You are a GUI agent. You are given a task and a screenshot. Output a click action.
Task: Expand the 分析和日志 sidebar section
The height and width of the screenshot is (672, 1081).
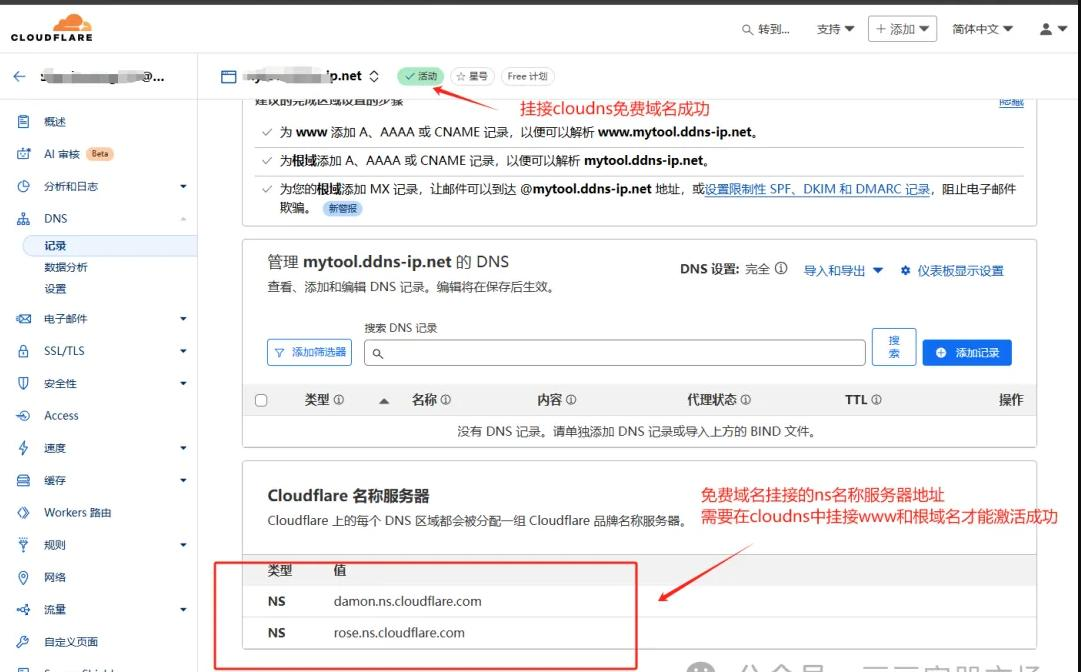point(183,186)
